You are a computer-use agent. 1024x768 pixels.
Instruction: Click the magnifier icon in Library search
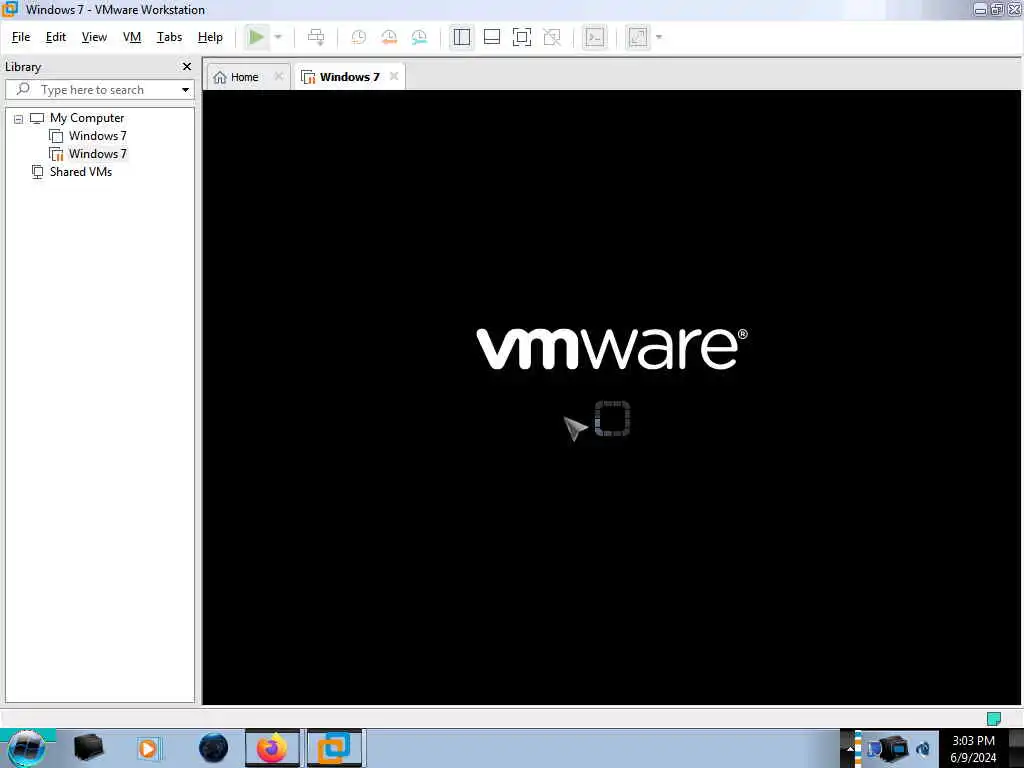[x=24, y=89]
